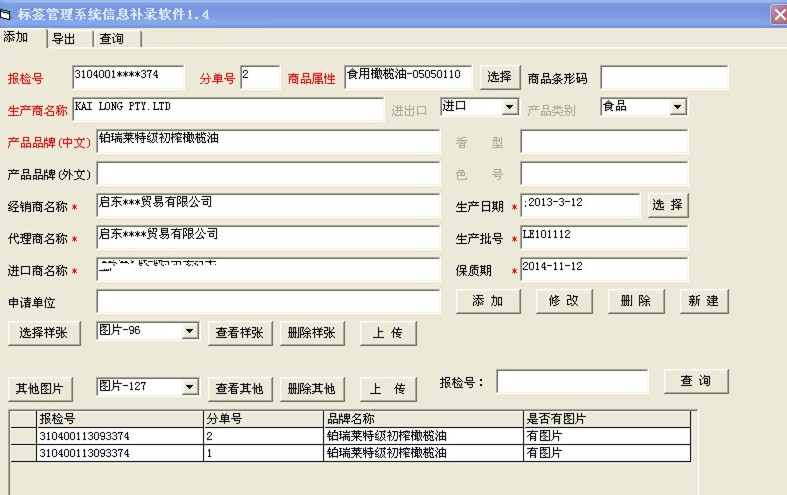Open the 产品类别 dropdown showing 食品
787x495 pixels.
click(677, 107)
